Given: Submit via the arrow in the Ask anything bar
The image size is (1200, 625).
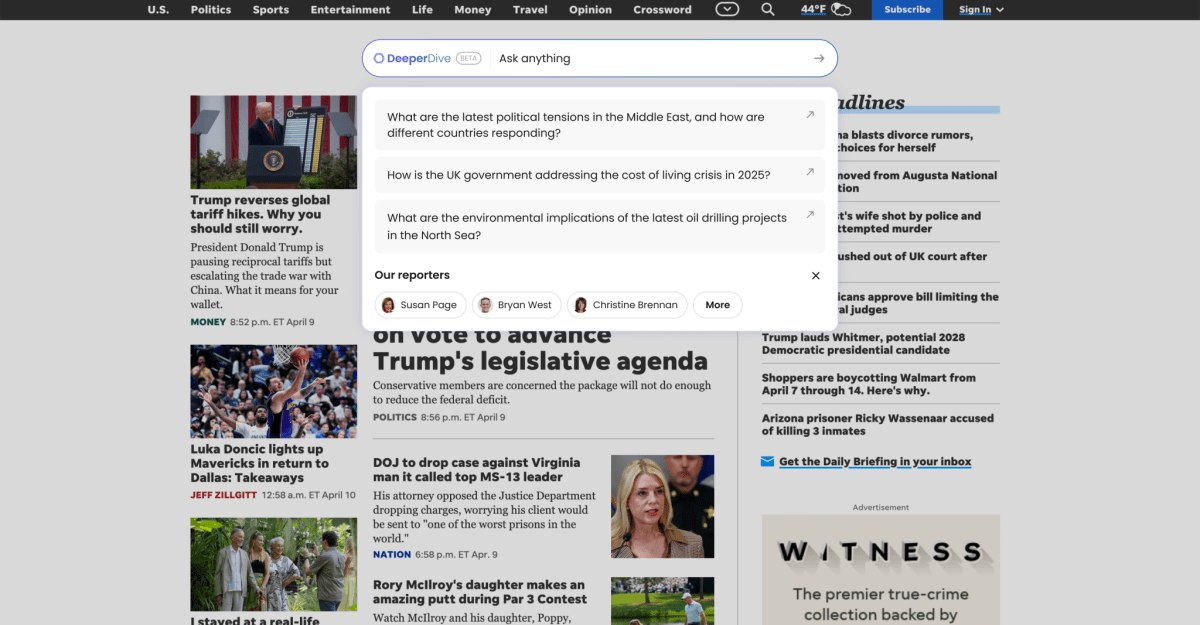Looking at the screenshot, I should tap(817, 57).
